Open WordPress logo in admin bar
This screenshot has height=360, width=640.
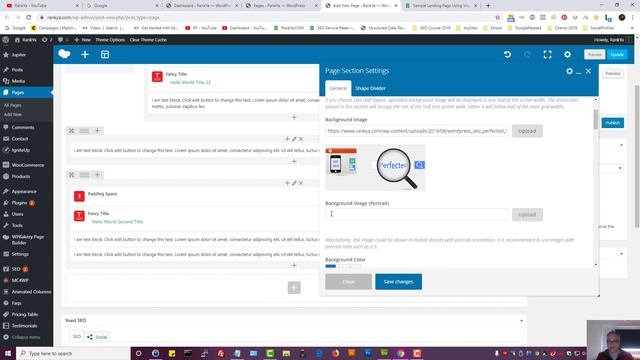tap(5, 40)
